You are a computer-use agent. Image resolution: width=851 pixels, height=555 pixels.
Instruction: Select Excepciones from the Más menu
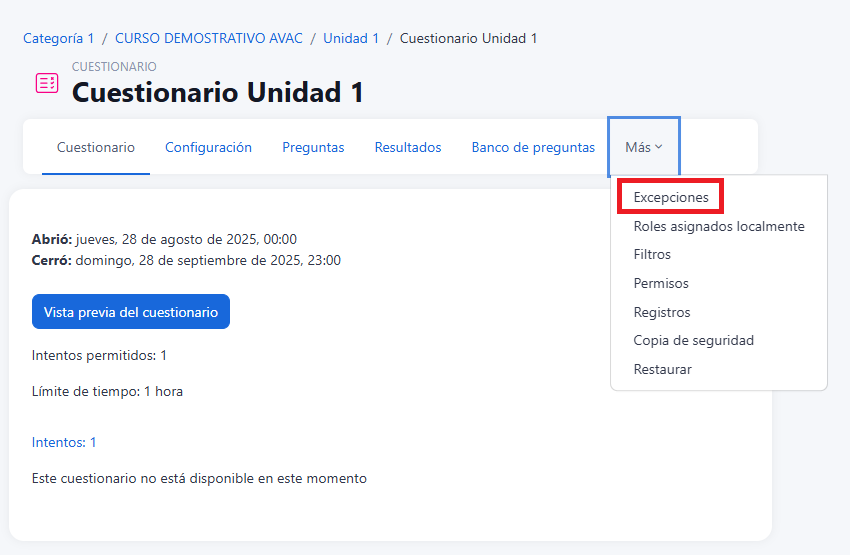click(x=671, y=198)
